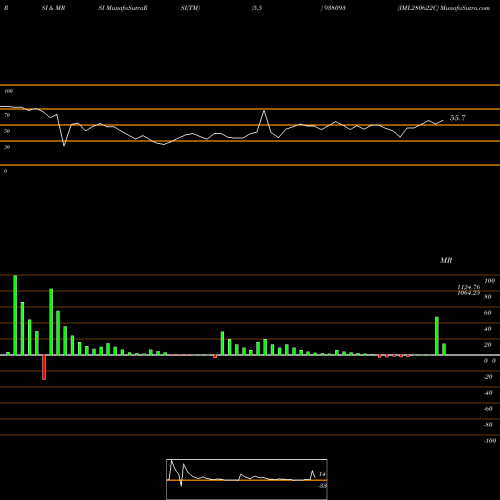The height and width of the screenshot is (500, 500).
Task: Click the "(IML280622C) MunafaSutra.com" header text
Action: [x=444, y=8]
